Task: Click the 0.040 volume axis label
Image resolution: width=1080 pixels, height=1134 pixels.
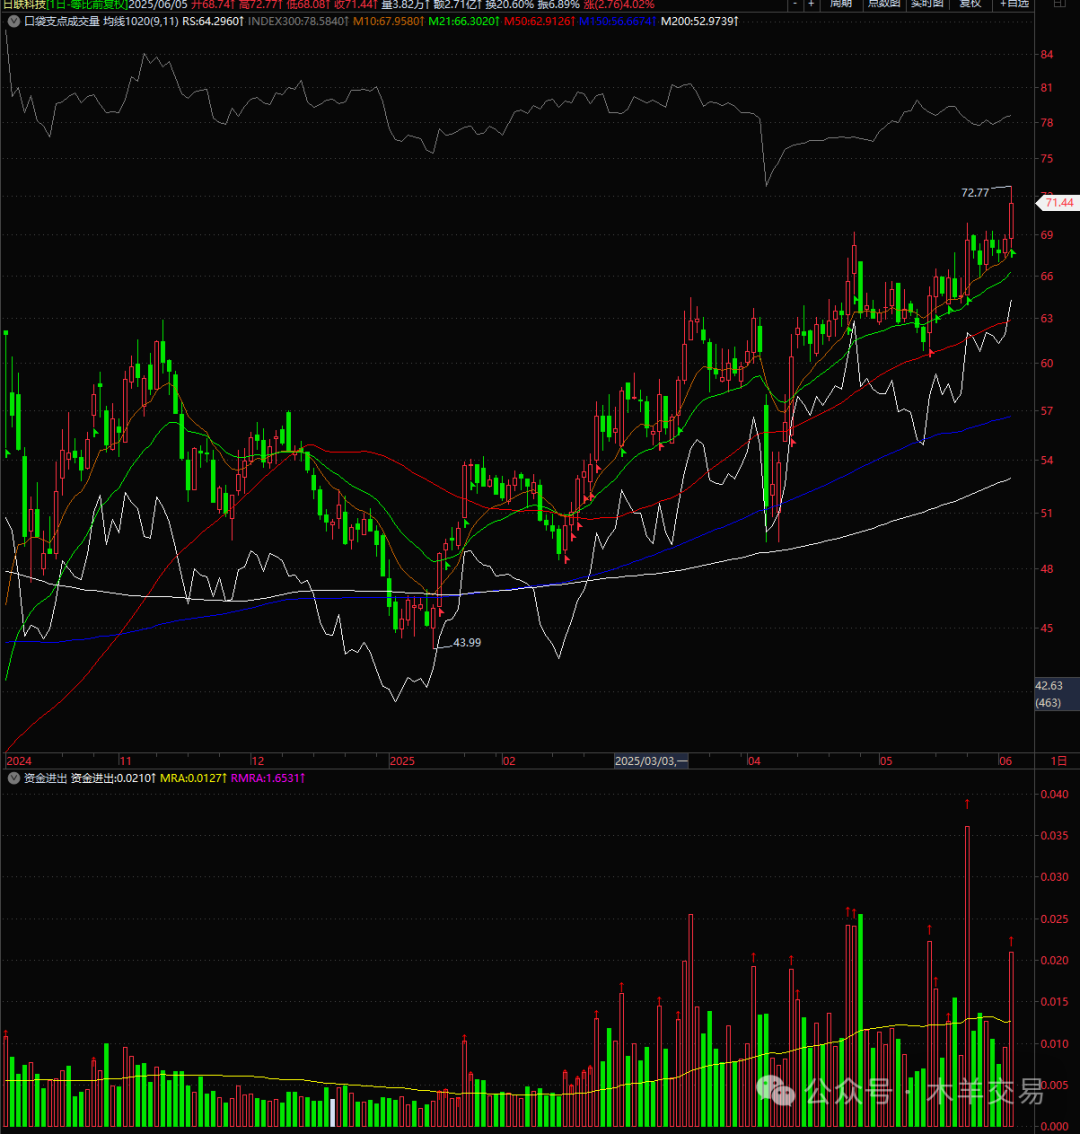Action: tap(1054, 794)
